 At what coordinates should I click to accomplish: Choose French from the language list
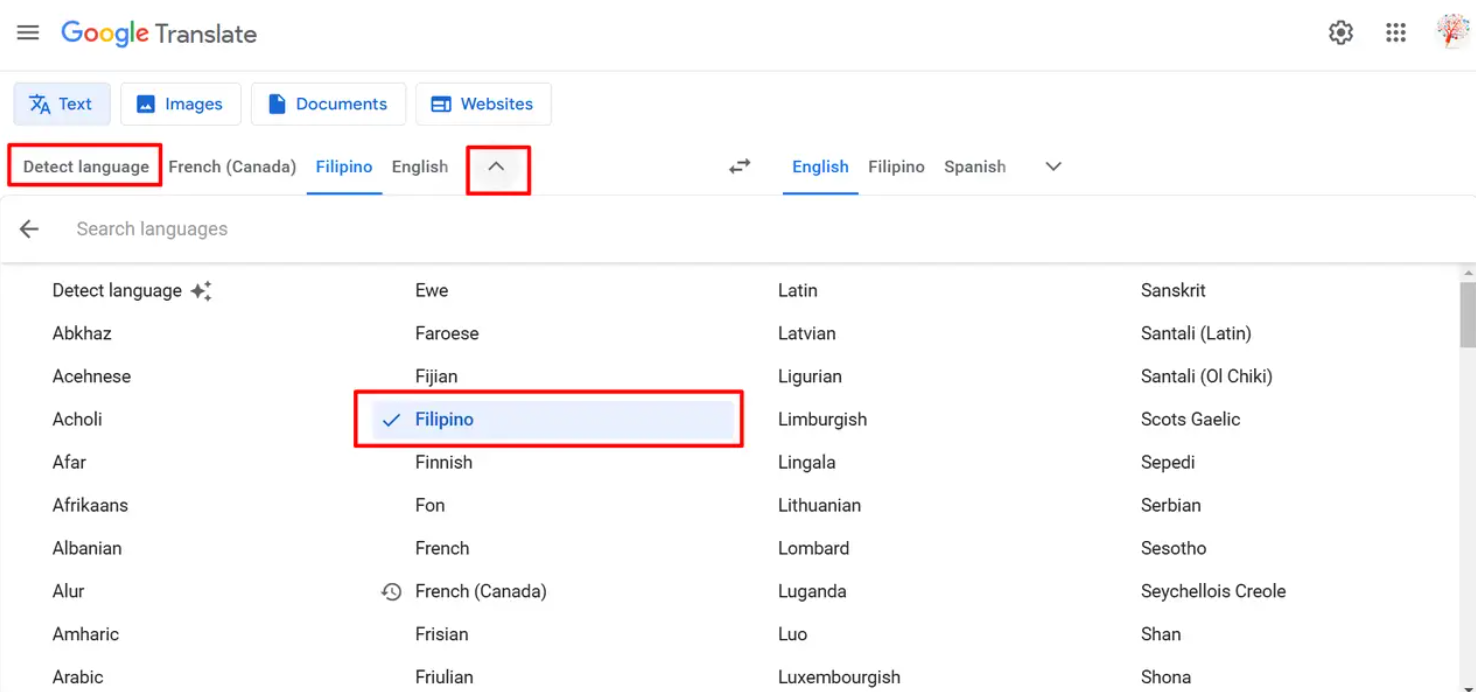click(442, 549)
